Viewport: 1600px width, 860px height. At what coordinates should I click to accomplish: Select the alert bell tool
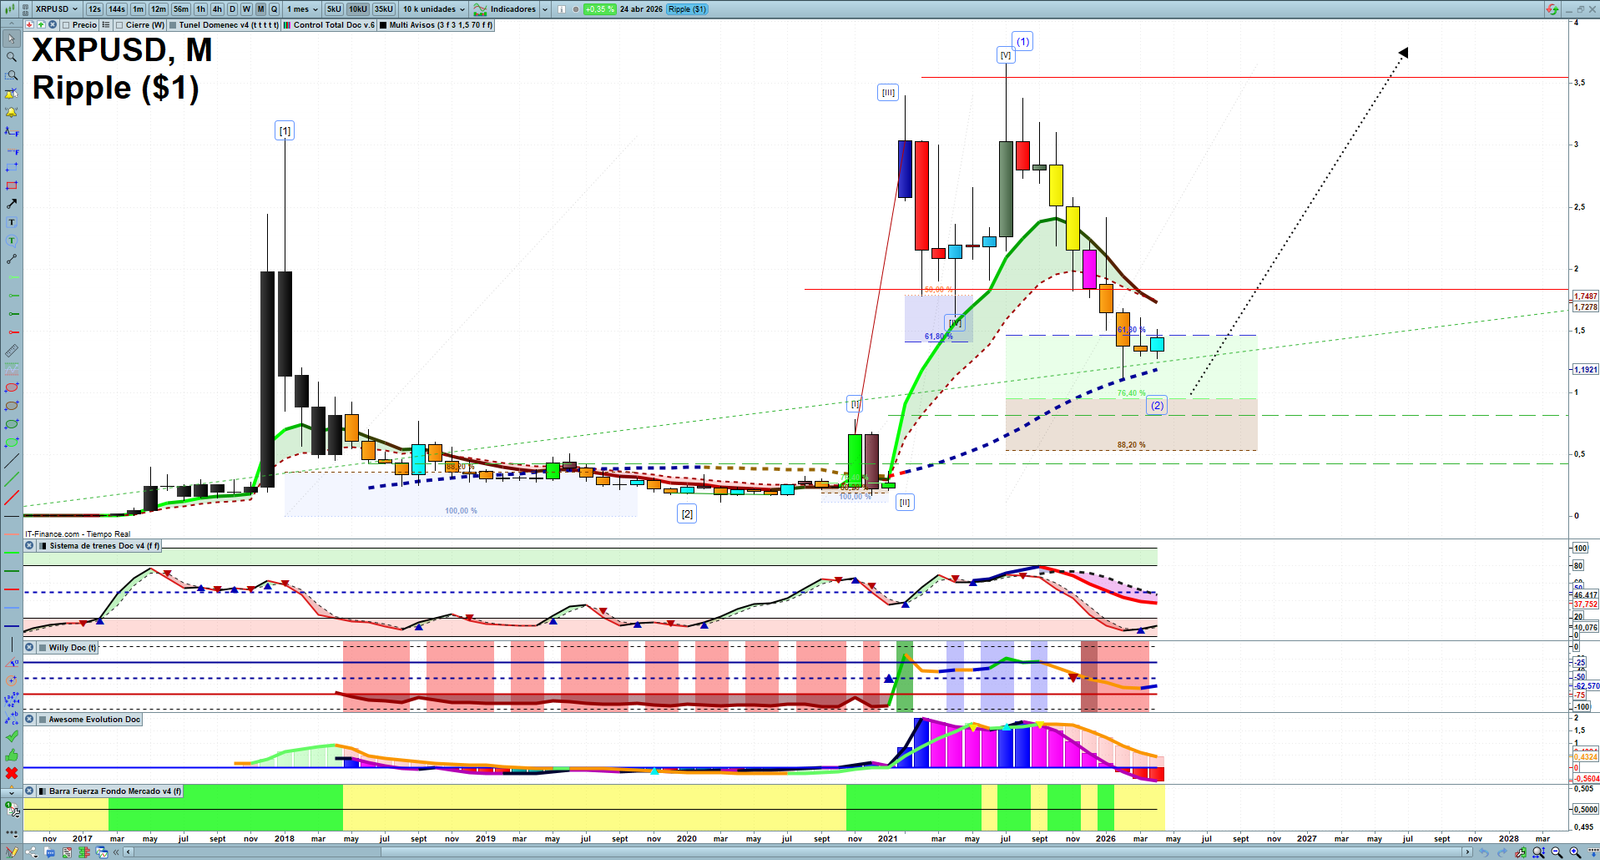[11, 94]
